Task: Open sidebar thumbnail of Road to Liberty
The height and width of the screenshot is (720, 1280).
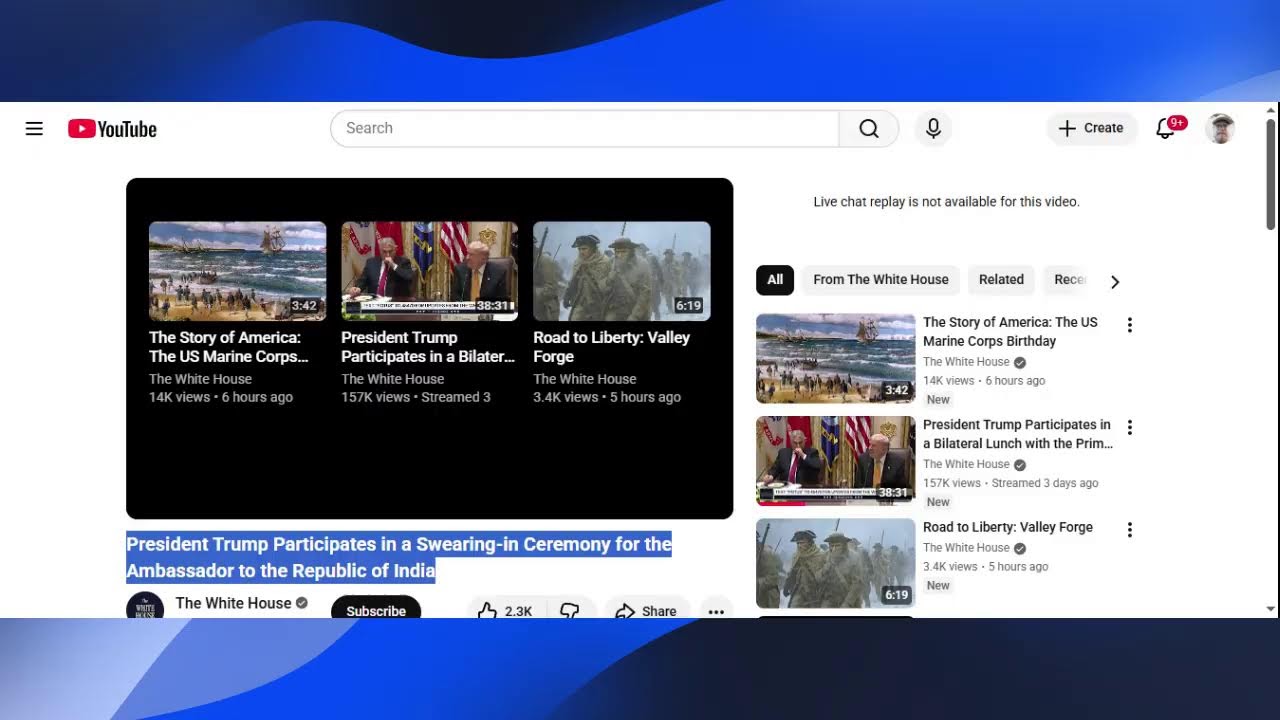Action: pyautogui.click(x=835, y=563)
